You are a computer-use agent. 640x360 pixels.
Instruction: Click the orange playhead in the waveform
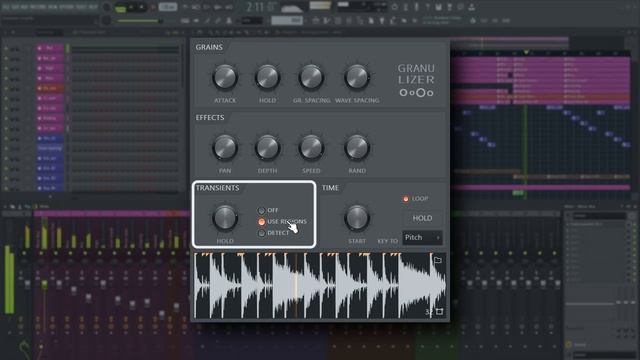[x=296, y=285]
